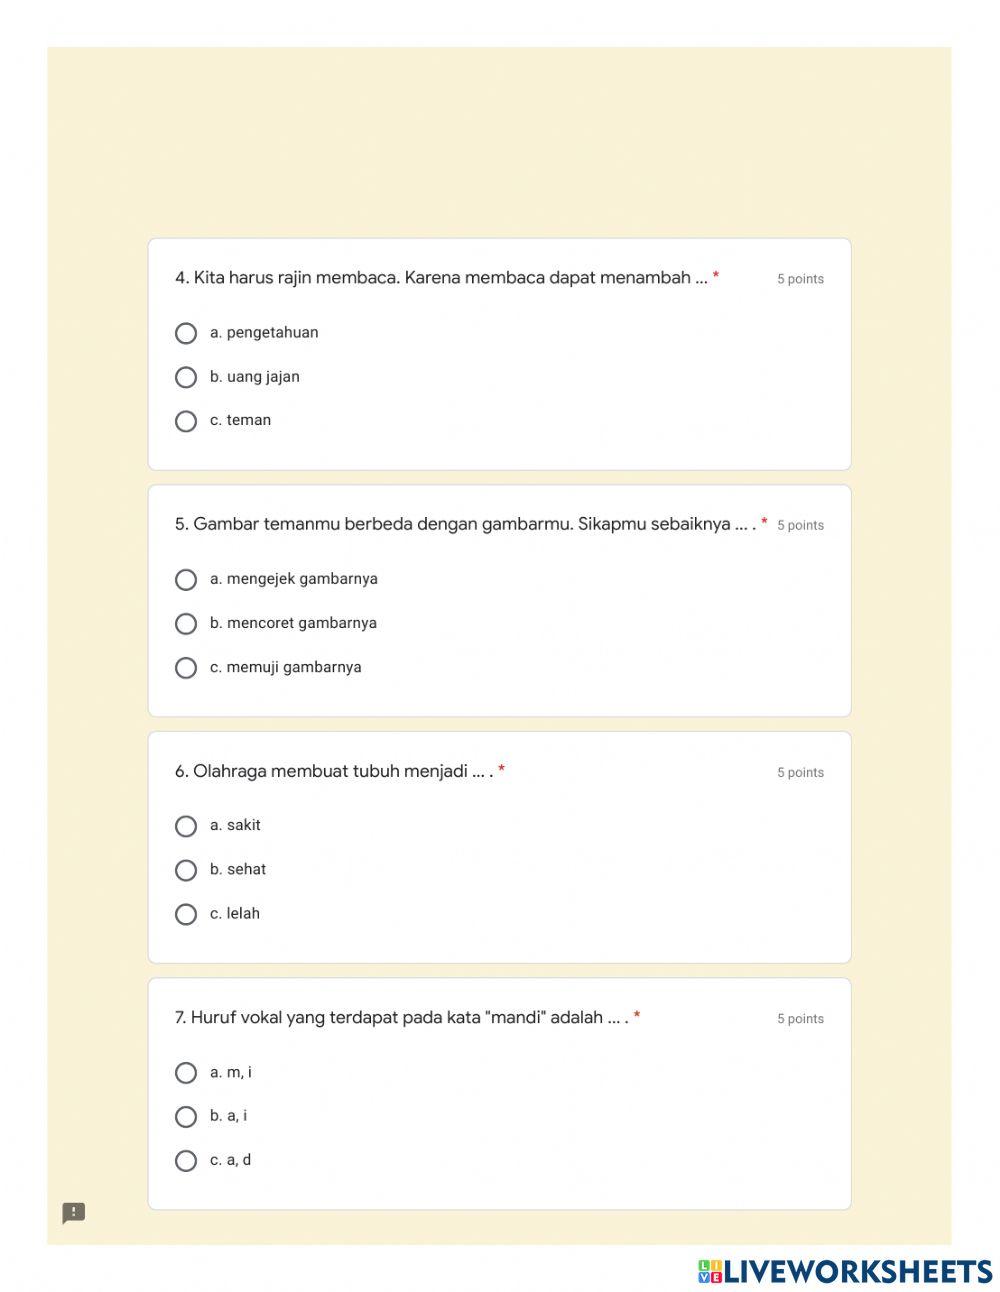Click the report problem feedback icon
The width and height of the screenshot is (1000, 1292).
[x=74, y=1213]
